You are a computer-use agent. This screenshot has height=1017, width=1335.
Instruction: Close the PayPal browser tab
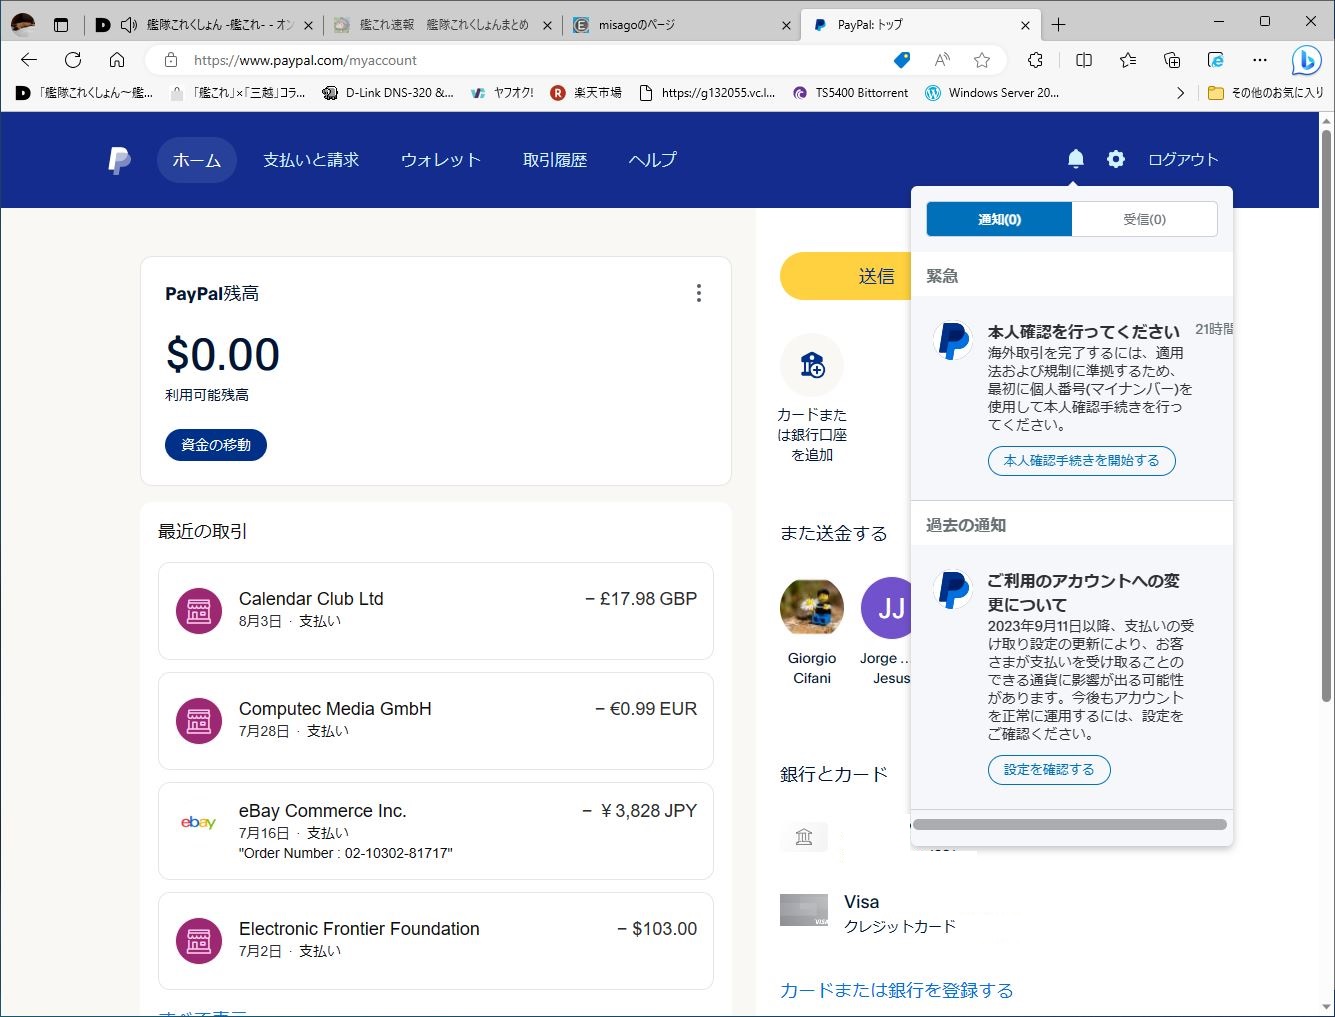coord(1025,25)
